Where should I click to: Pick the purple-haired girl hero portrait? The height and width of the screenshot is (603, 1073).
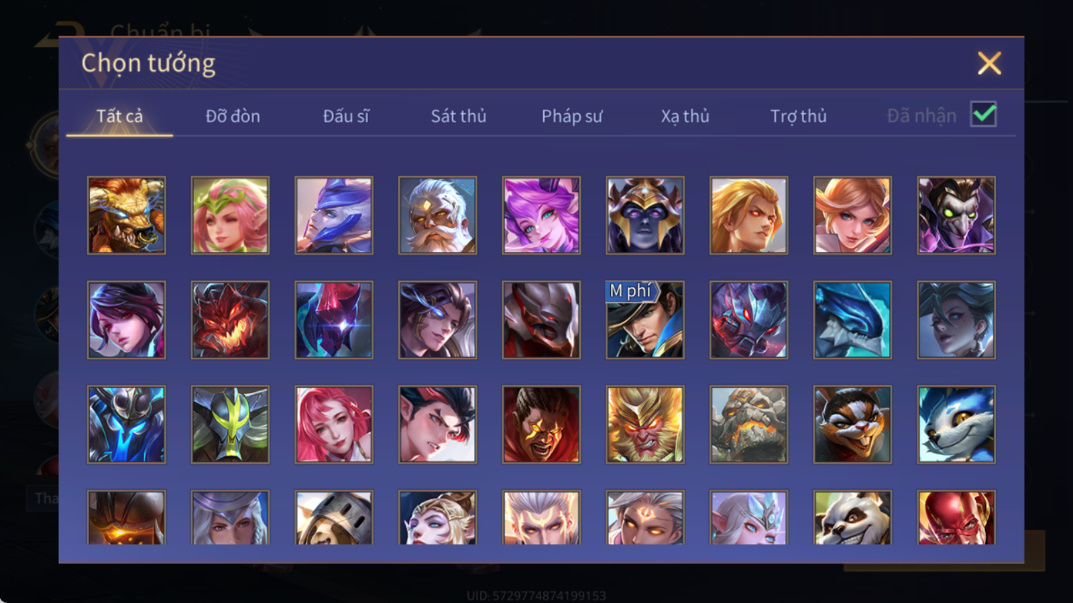(x=541, y=216)
